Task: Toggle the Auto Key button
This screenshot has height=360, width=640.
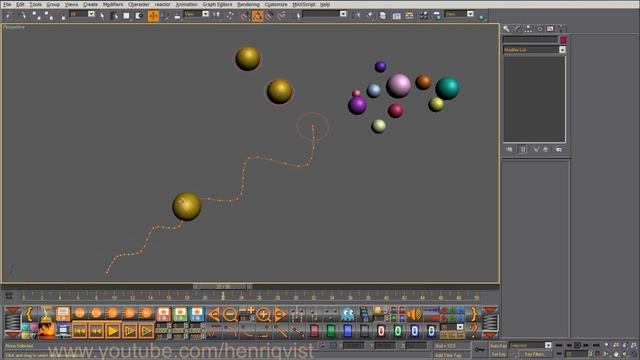Action: [499, 346]
